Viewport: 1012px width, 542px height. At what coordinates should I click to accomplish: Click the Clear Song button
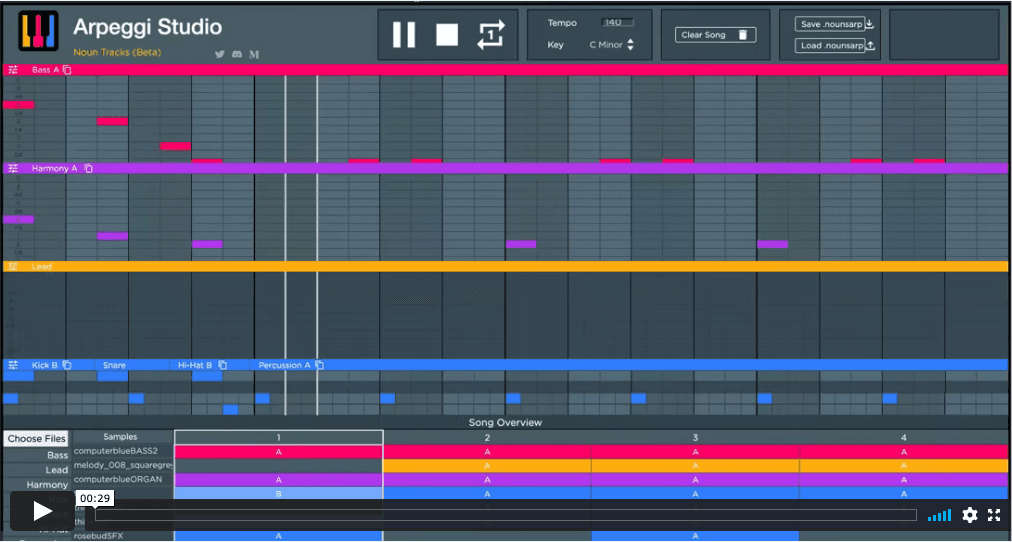point(714,35)
